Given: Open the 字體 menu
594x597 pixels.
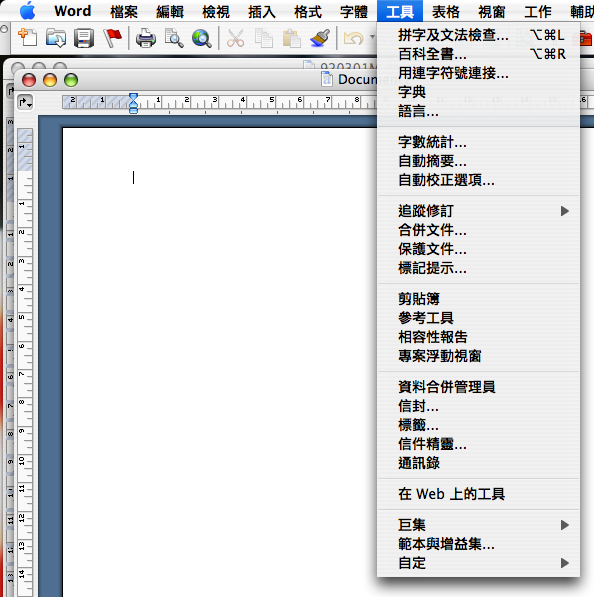Looking at the screenshot, I should tap(354, 11).
